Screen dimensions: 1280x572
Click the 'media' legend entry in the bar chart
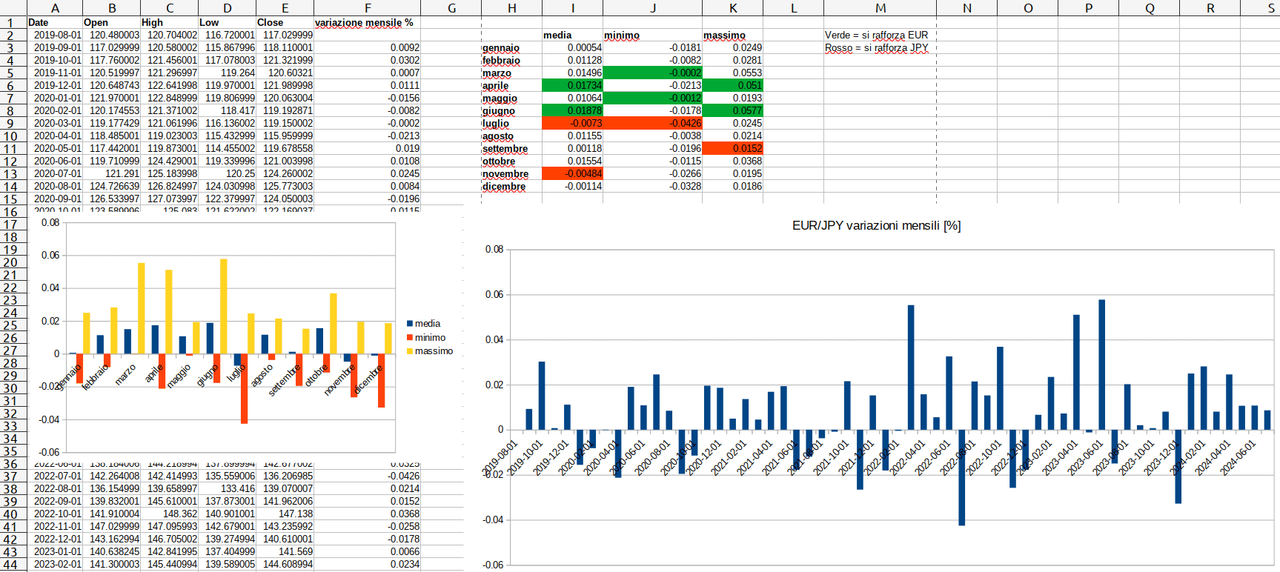point(422,324)
